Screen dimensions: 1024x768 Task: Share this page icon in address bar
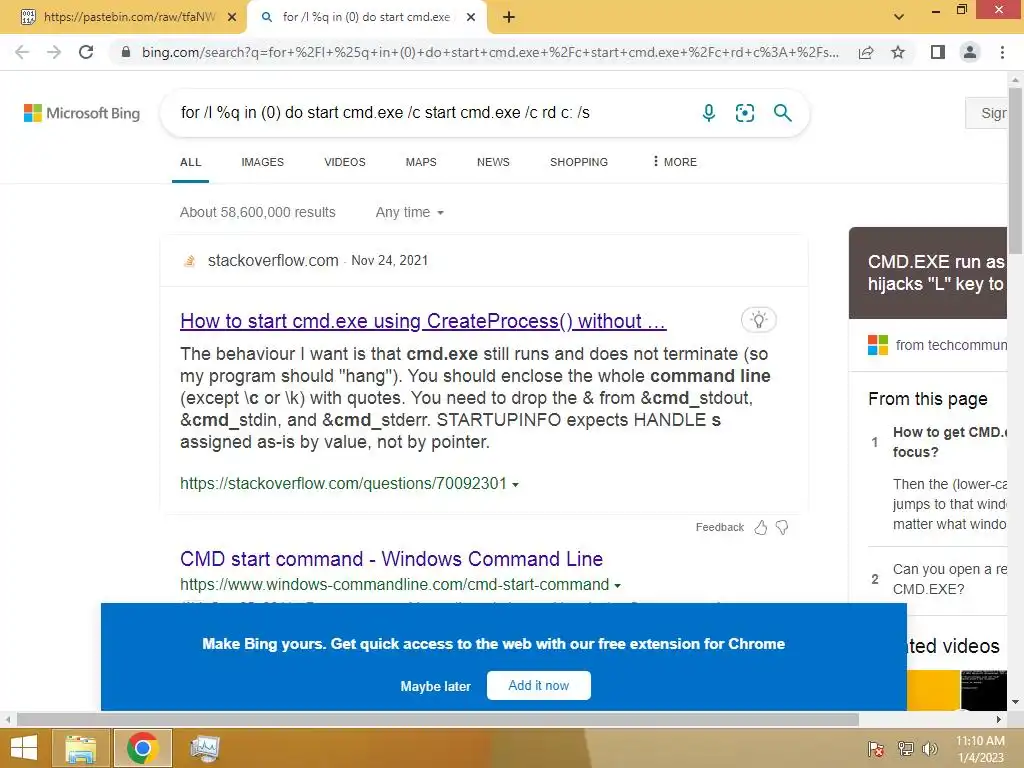click(x=866, y=52)
